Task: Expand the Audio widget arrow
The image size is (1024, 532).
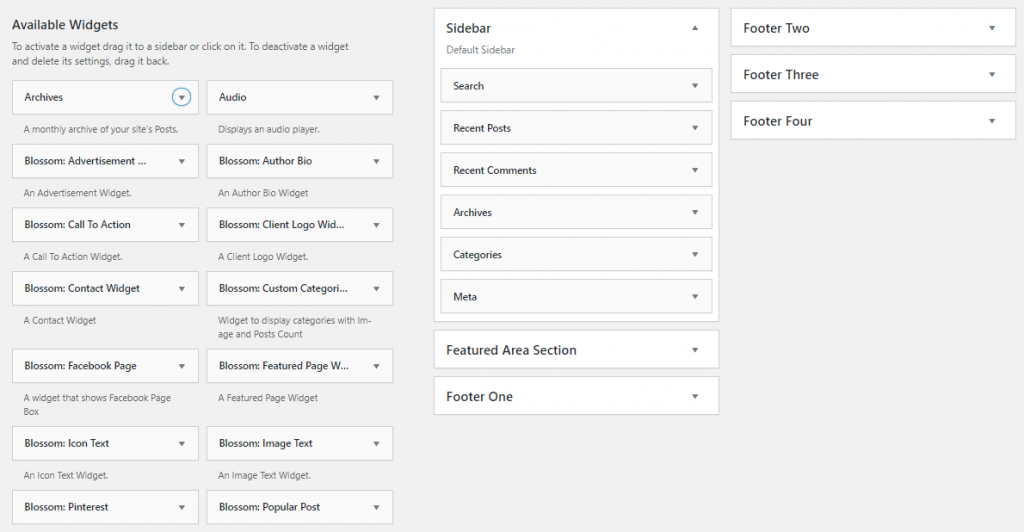Action: pyautogui.click(x=376, y=97)
